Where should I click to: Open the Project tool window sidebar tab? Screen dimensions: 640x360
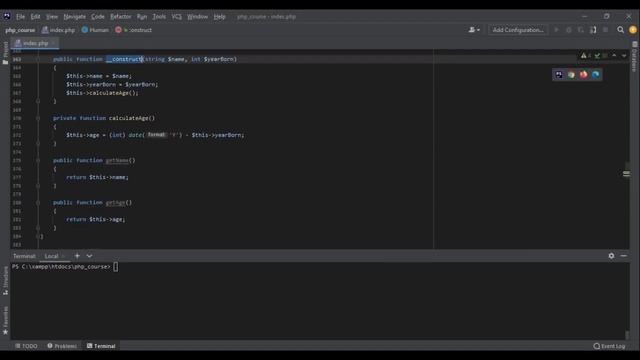click(5, 53)
